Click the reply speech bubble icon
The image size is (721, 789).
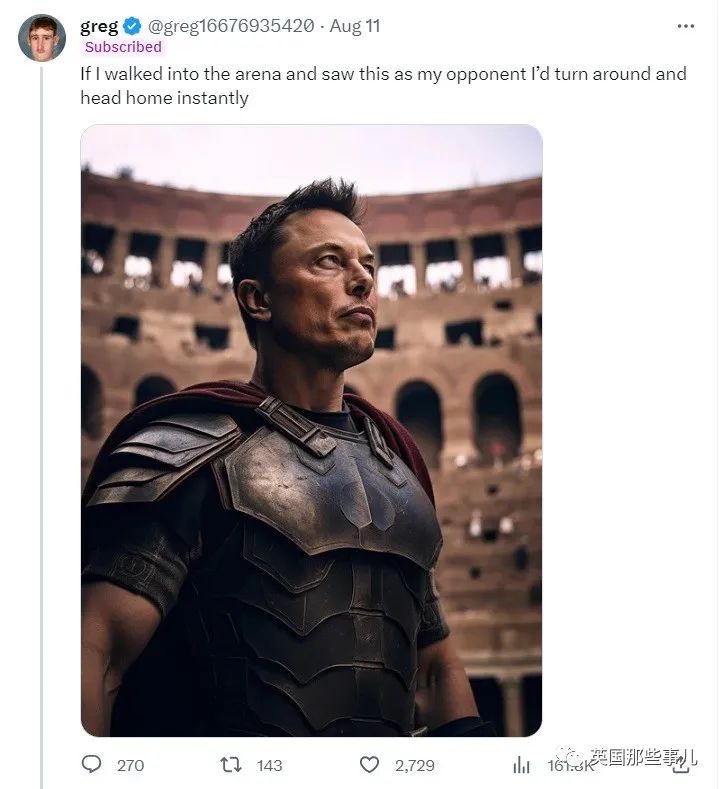92,764
